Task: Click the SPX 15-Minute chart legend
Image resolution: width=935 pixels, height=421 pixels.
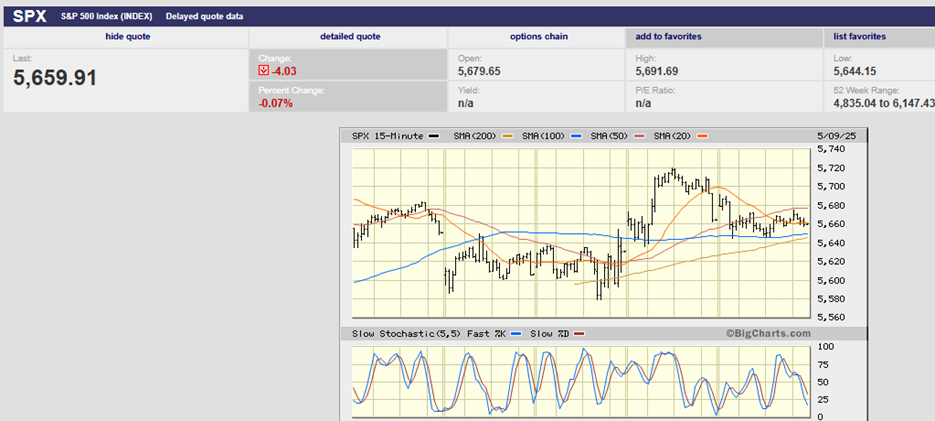Action: (x=395, y=136)
